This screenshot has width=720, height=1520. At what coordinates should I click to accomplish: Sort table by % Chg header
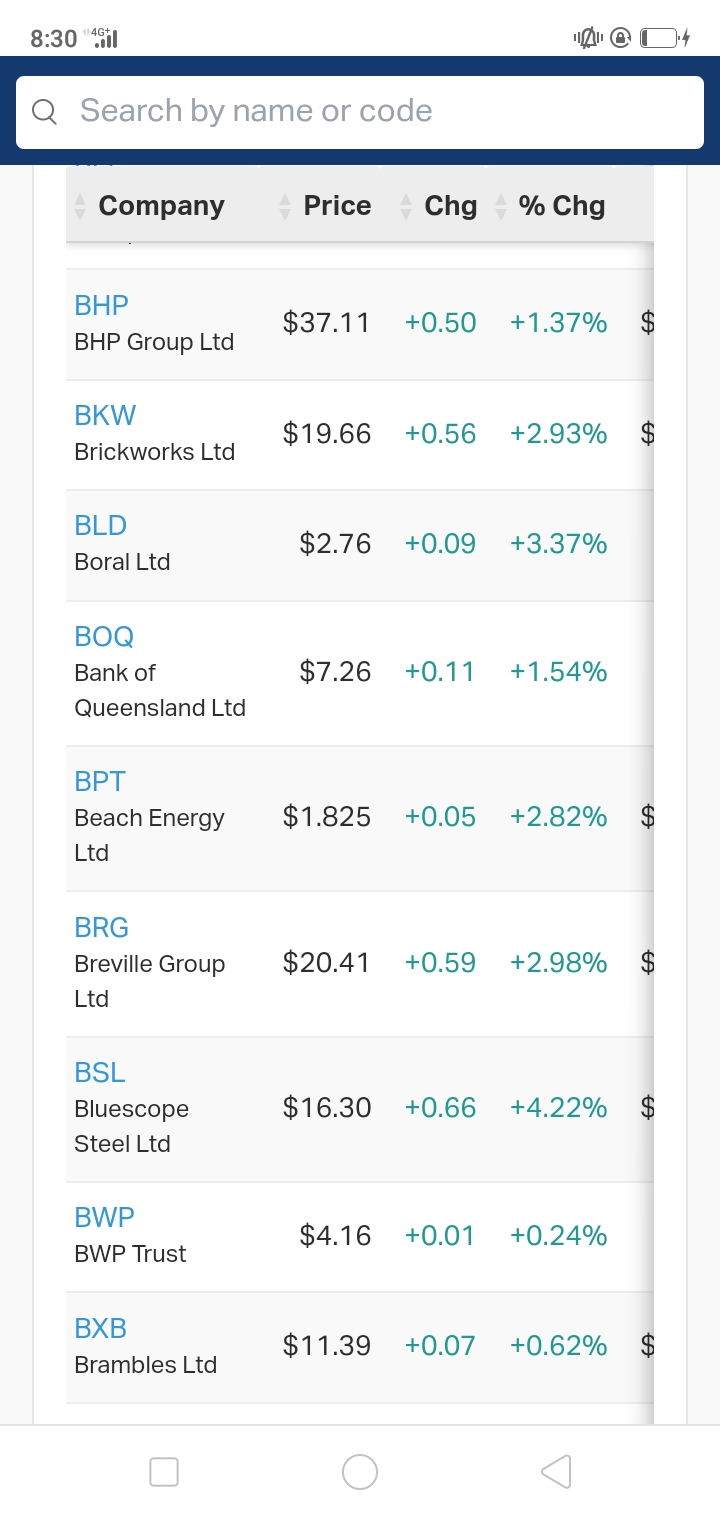click(562, 206)
